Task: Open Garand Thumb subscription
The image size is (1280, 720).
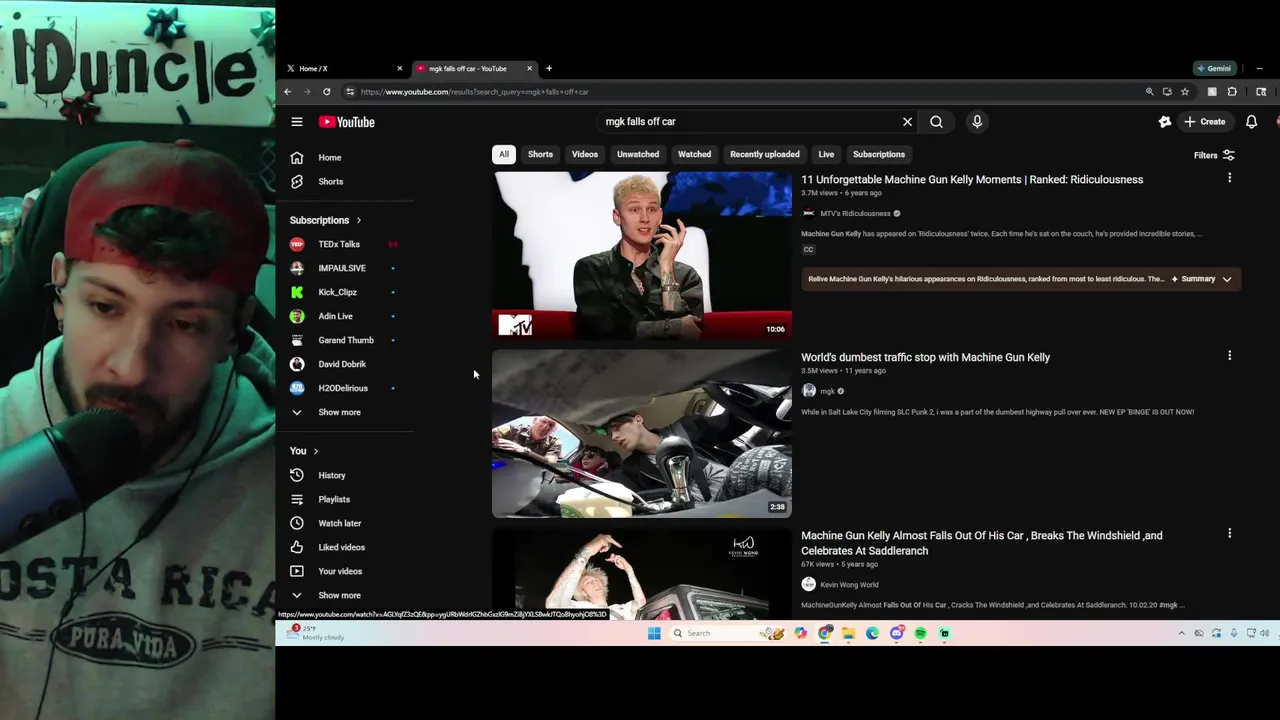Action: 345,340
